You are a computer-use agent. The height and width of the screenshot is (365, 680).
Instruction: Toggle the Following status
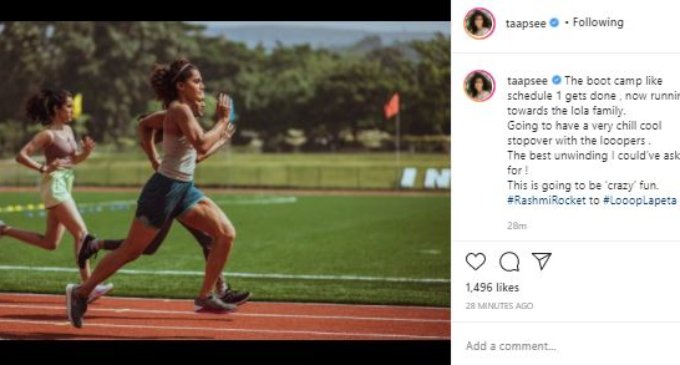point(598,22)
